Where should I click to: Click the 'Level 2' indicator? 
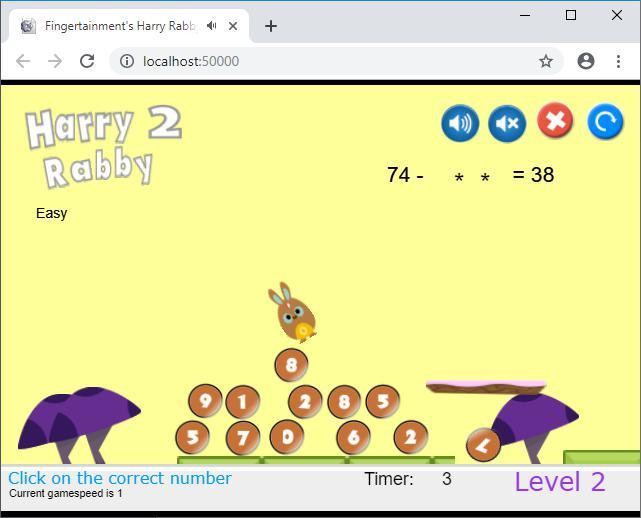click(560, 482)
